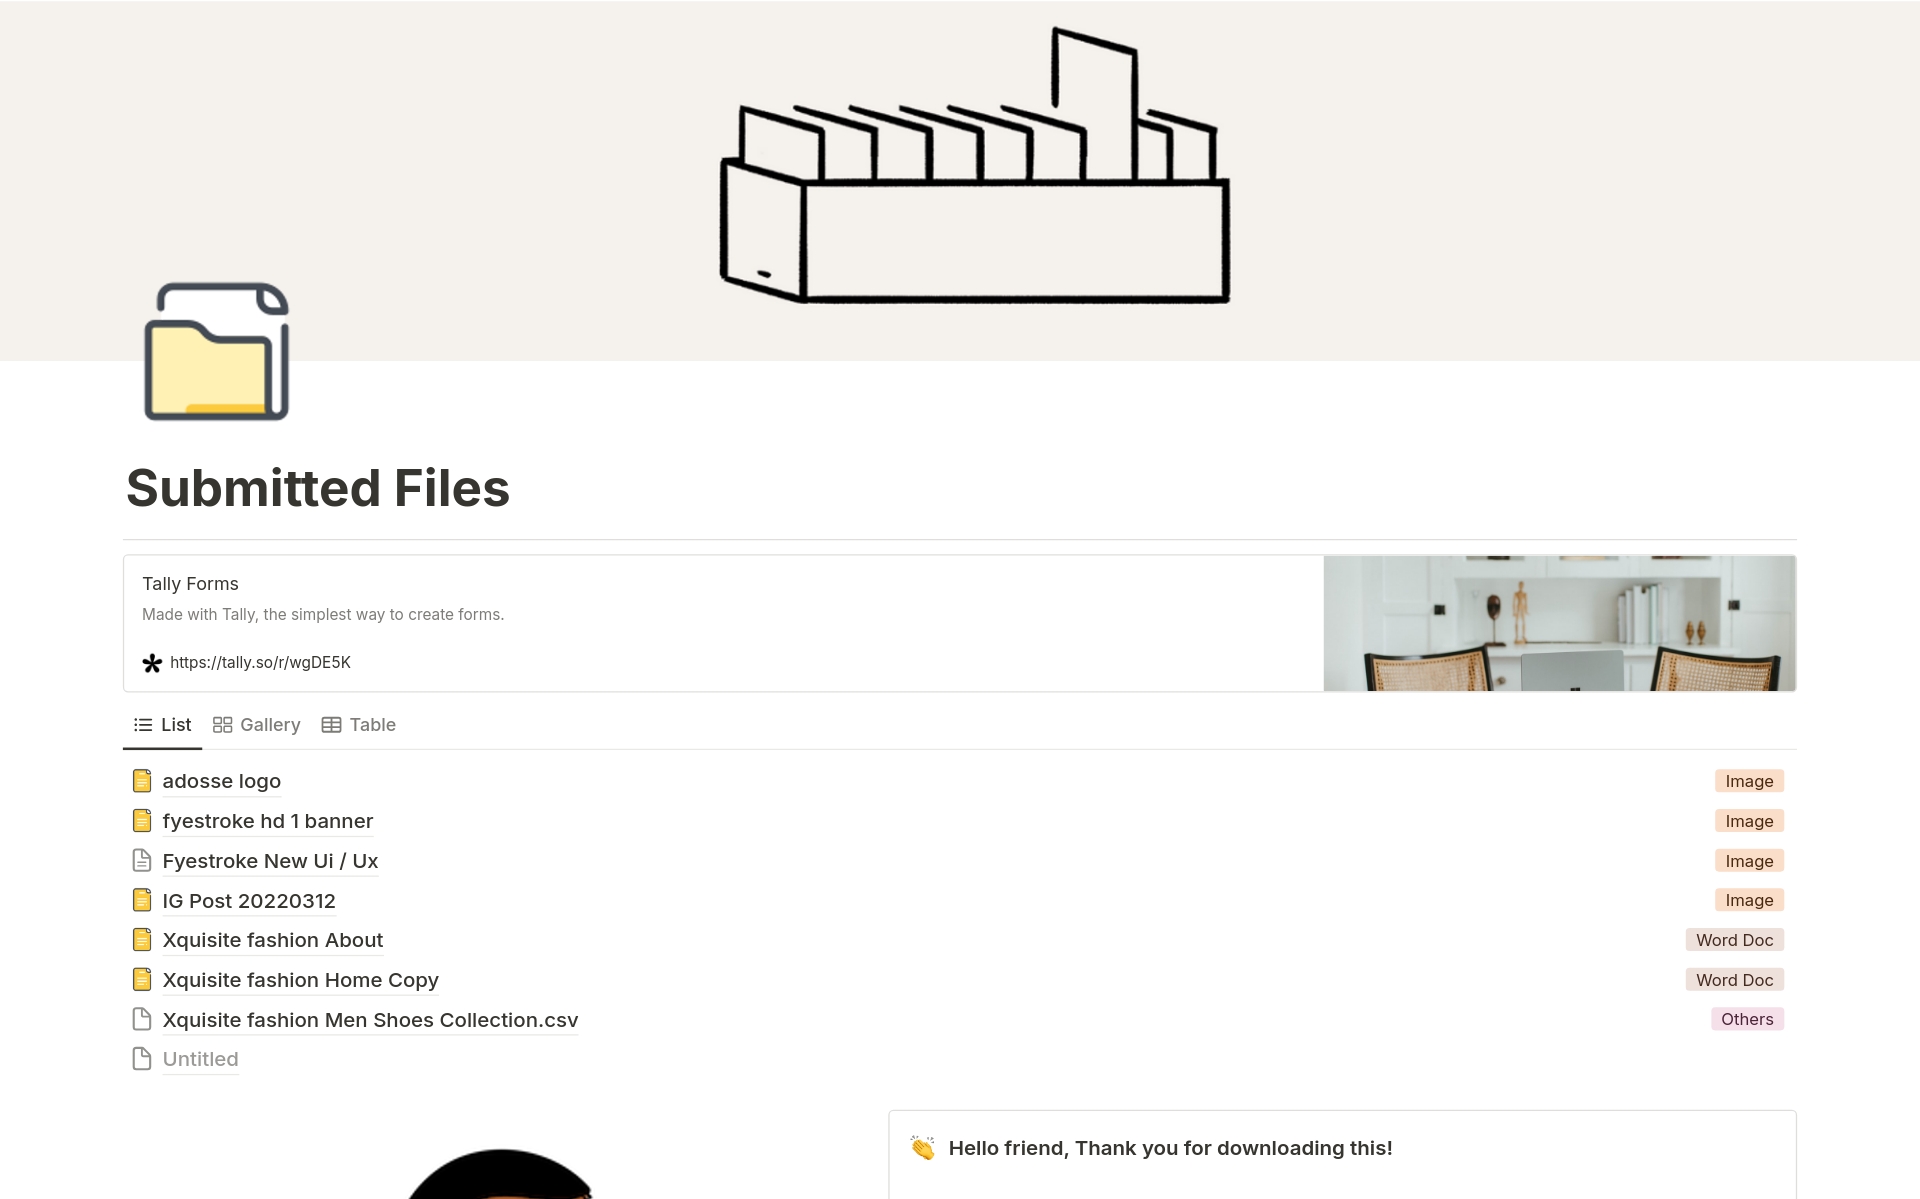Click the https://tally.so/r/wgDE5K hyperlink
Screen dimensions: 1920x1199
click(260, 662)
